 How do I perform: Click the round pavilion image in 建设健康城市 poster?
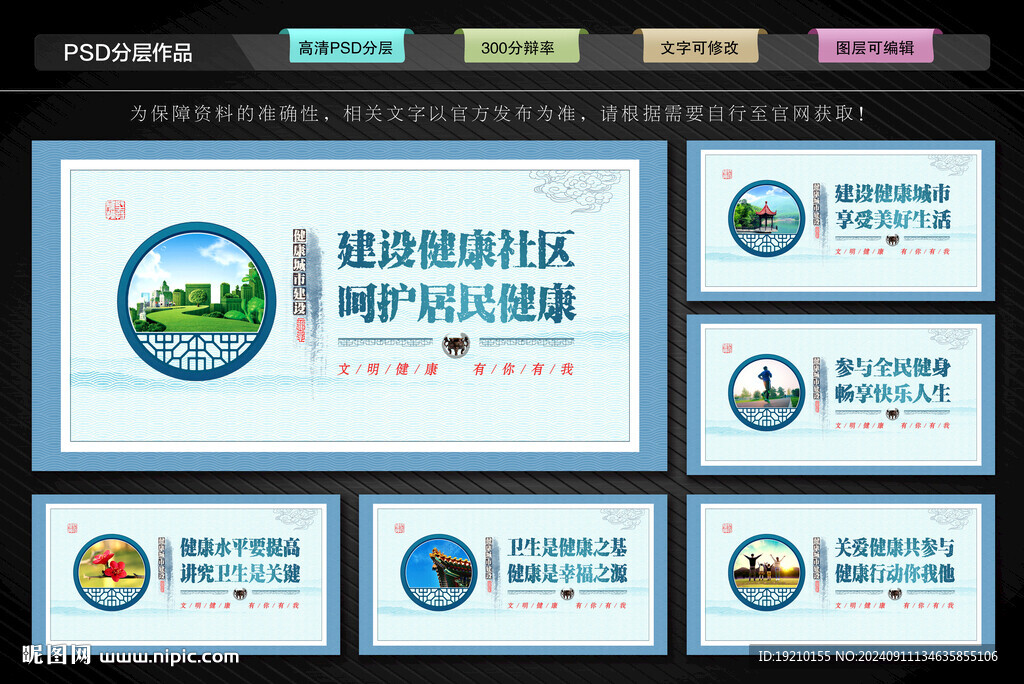[x=767, y=218]
